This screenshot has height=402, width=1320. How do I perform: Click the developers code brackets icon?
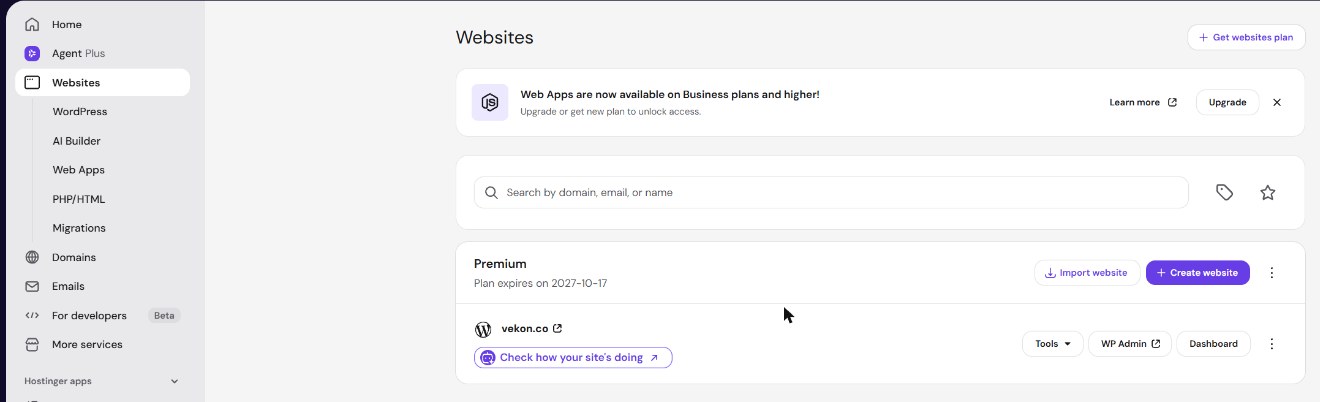[x=32, y=315]
